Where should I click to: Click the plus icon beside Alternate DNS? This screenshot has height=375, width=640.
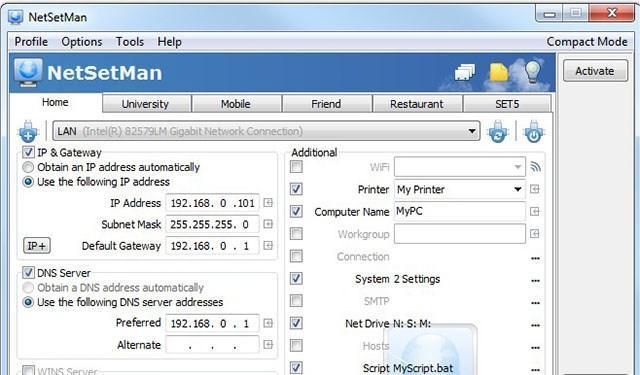click(x=268, y=344)
